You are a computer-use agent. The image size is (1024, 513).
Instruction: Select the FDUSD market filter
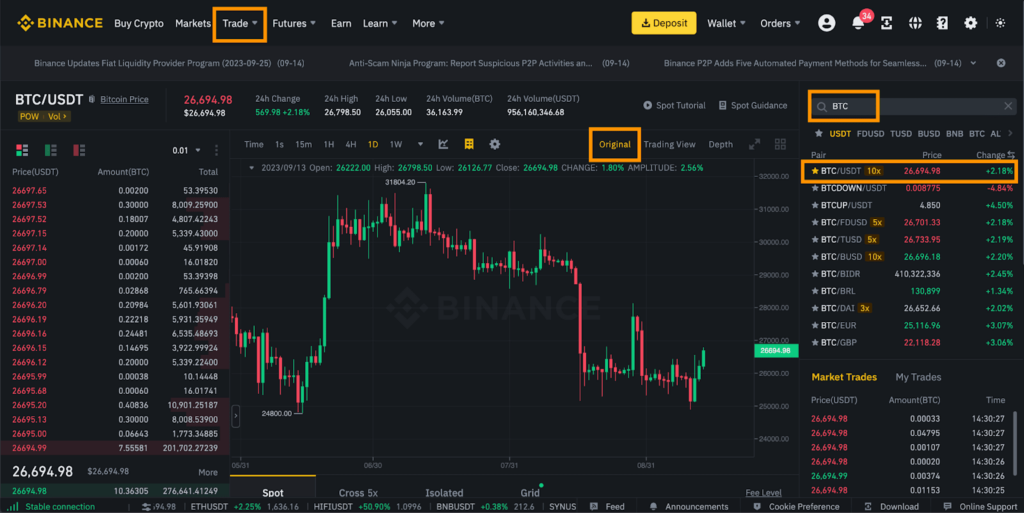(870, 134)
